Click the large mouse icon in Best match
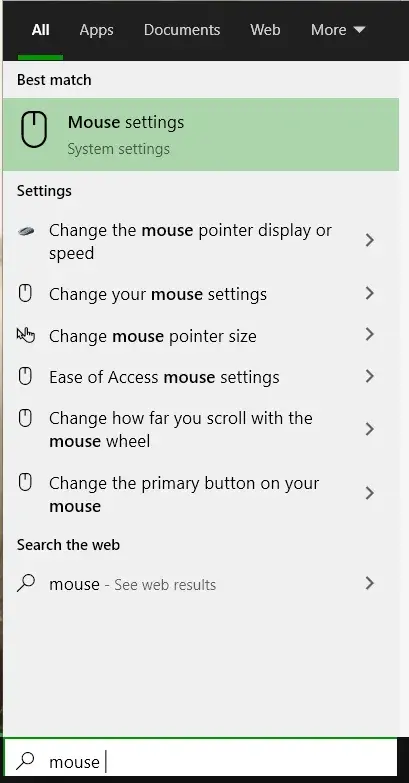Image resolution: width=409 pixels, height=783 pixels. pos(34,129)
